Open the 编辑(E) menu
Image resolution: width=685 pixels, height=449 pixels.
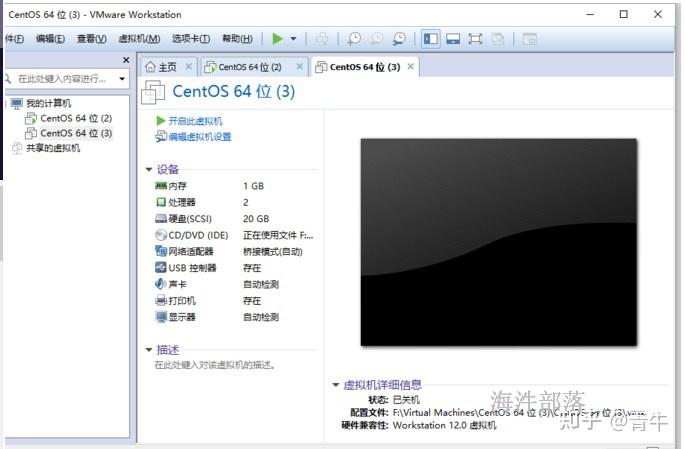pos(50,39)
